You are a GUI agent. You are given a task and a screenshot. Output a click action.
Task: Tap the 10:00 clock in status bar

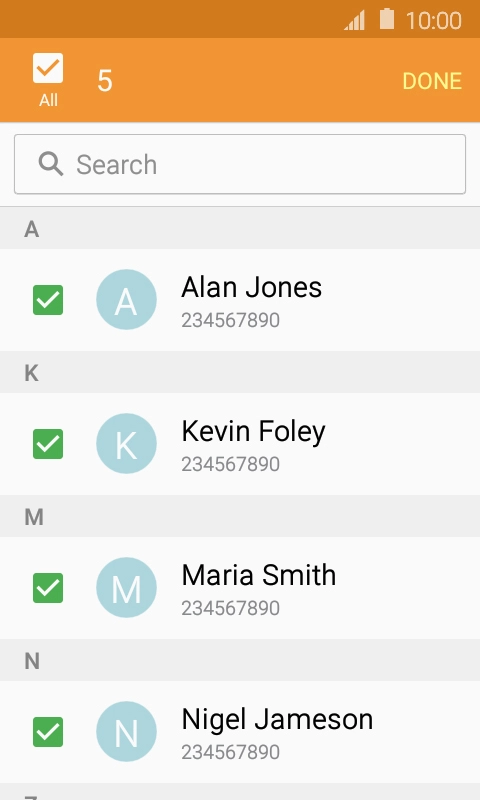[434, 21]
